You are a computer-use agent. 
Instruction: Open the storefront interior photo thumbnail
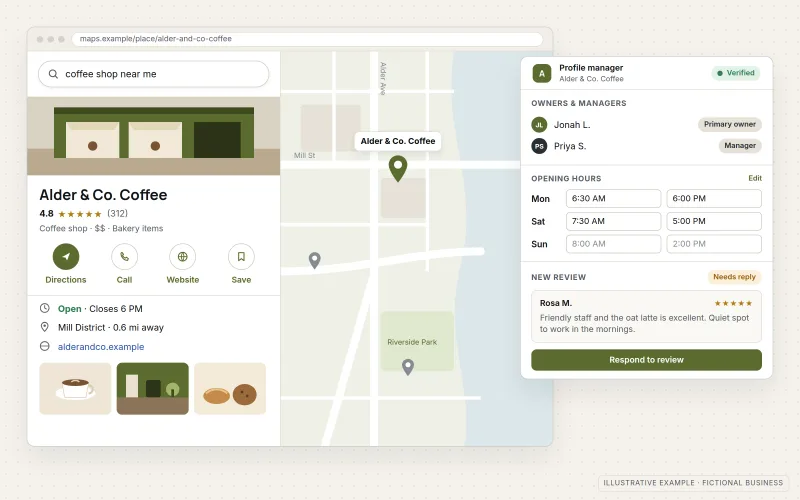point(153,389)
